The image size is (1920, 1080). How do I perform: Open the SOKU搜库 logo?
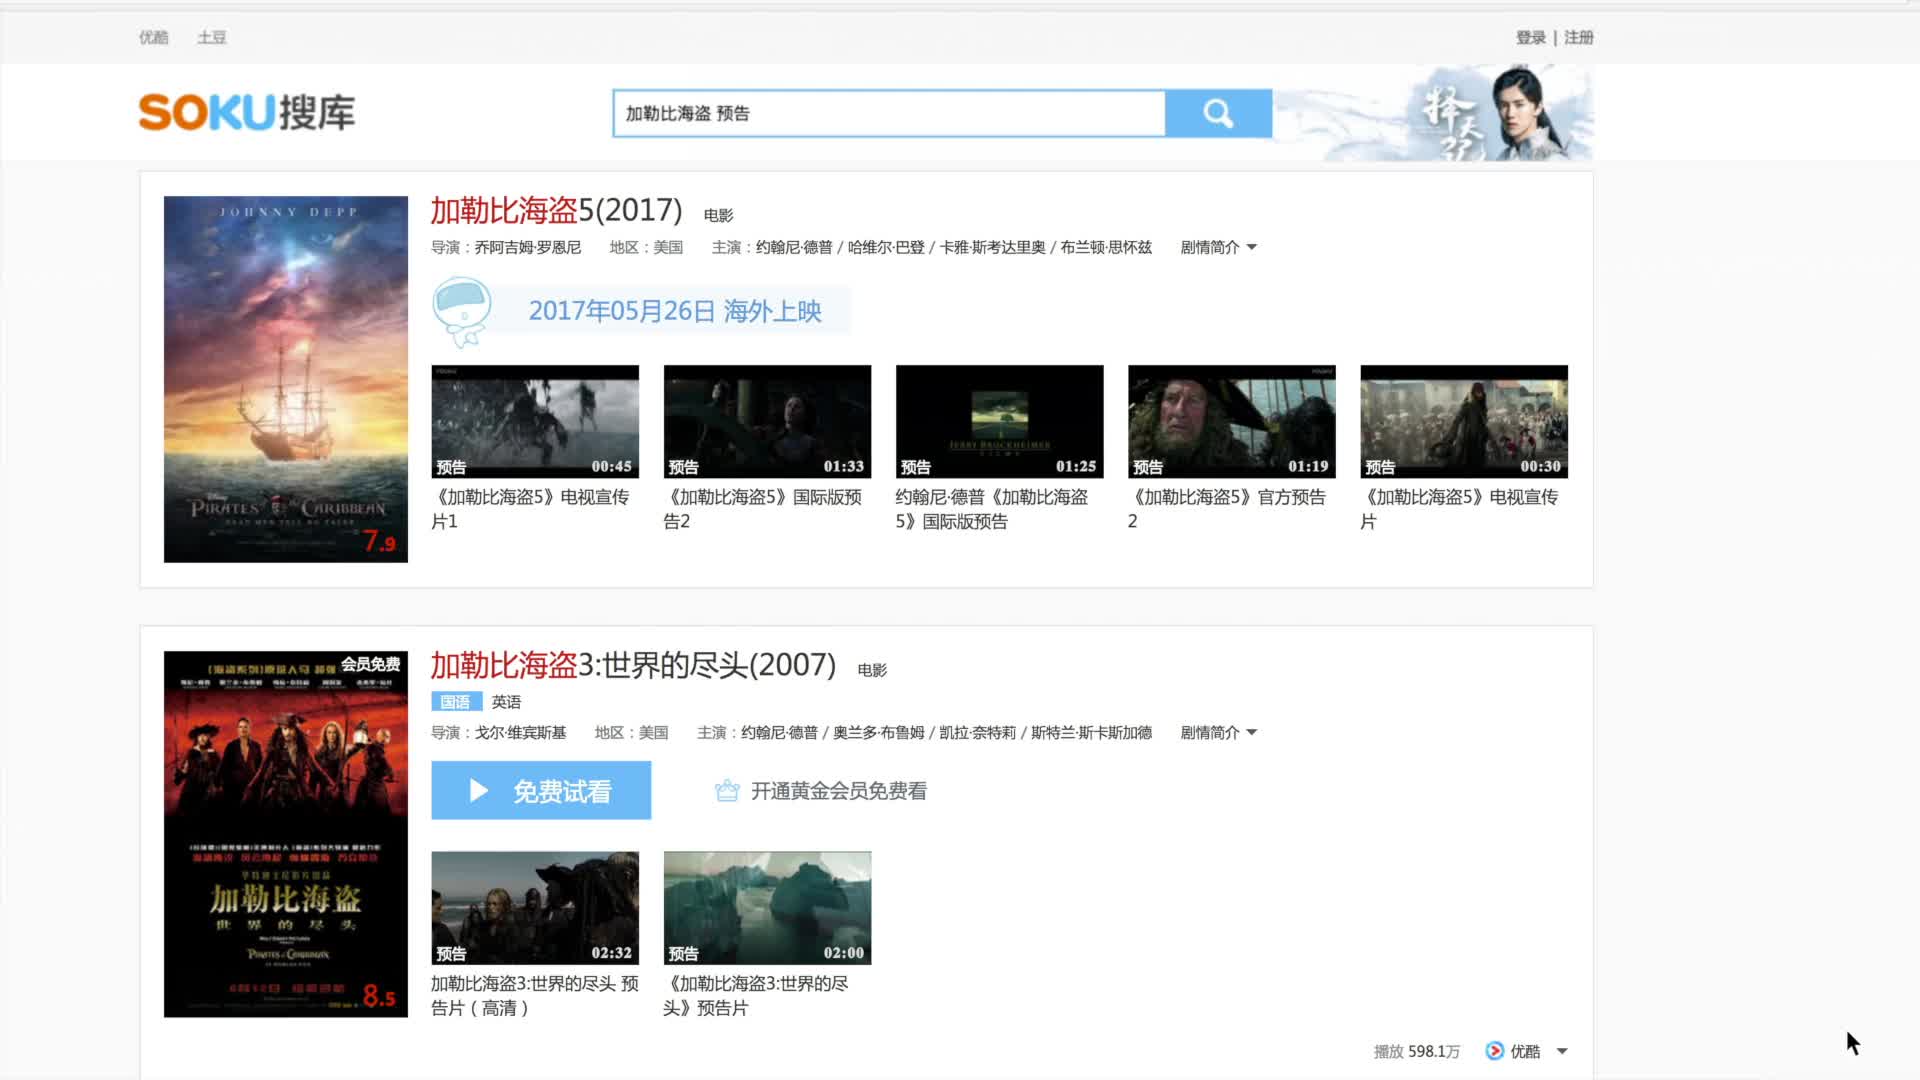coord(247,112)
